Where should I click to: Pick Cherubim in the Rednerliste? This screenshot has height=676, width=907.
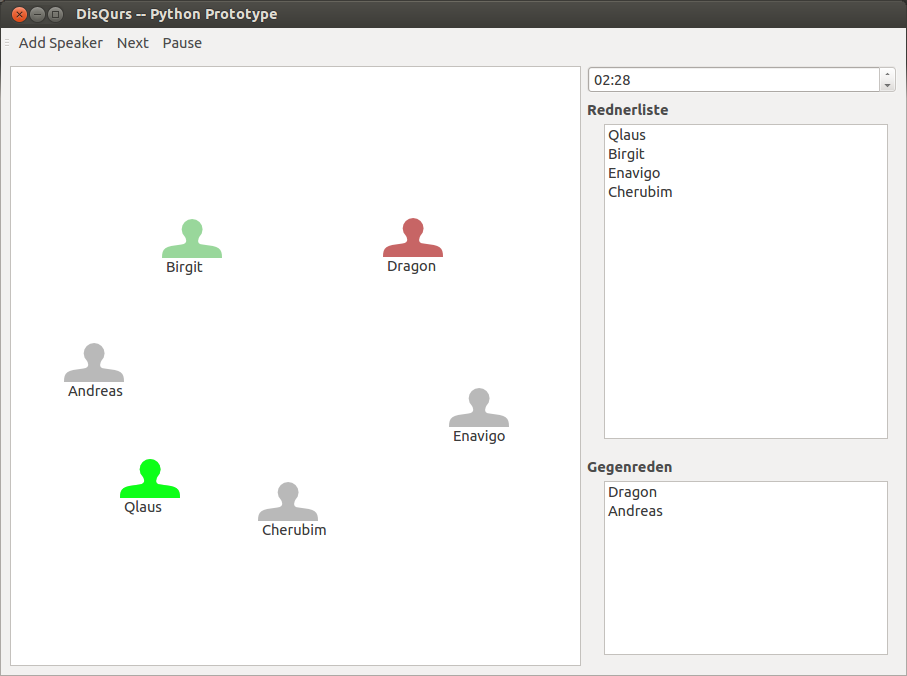(x=640, y=192)
